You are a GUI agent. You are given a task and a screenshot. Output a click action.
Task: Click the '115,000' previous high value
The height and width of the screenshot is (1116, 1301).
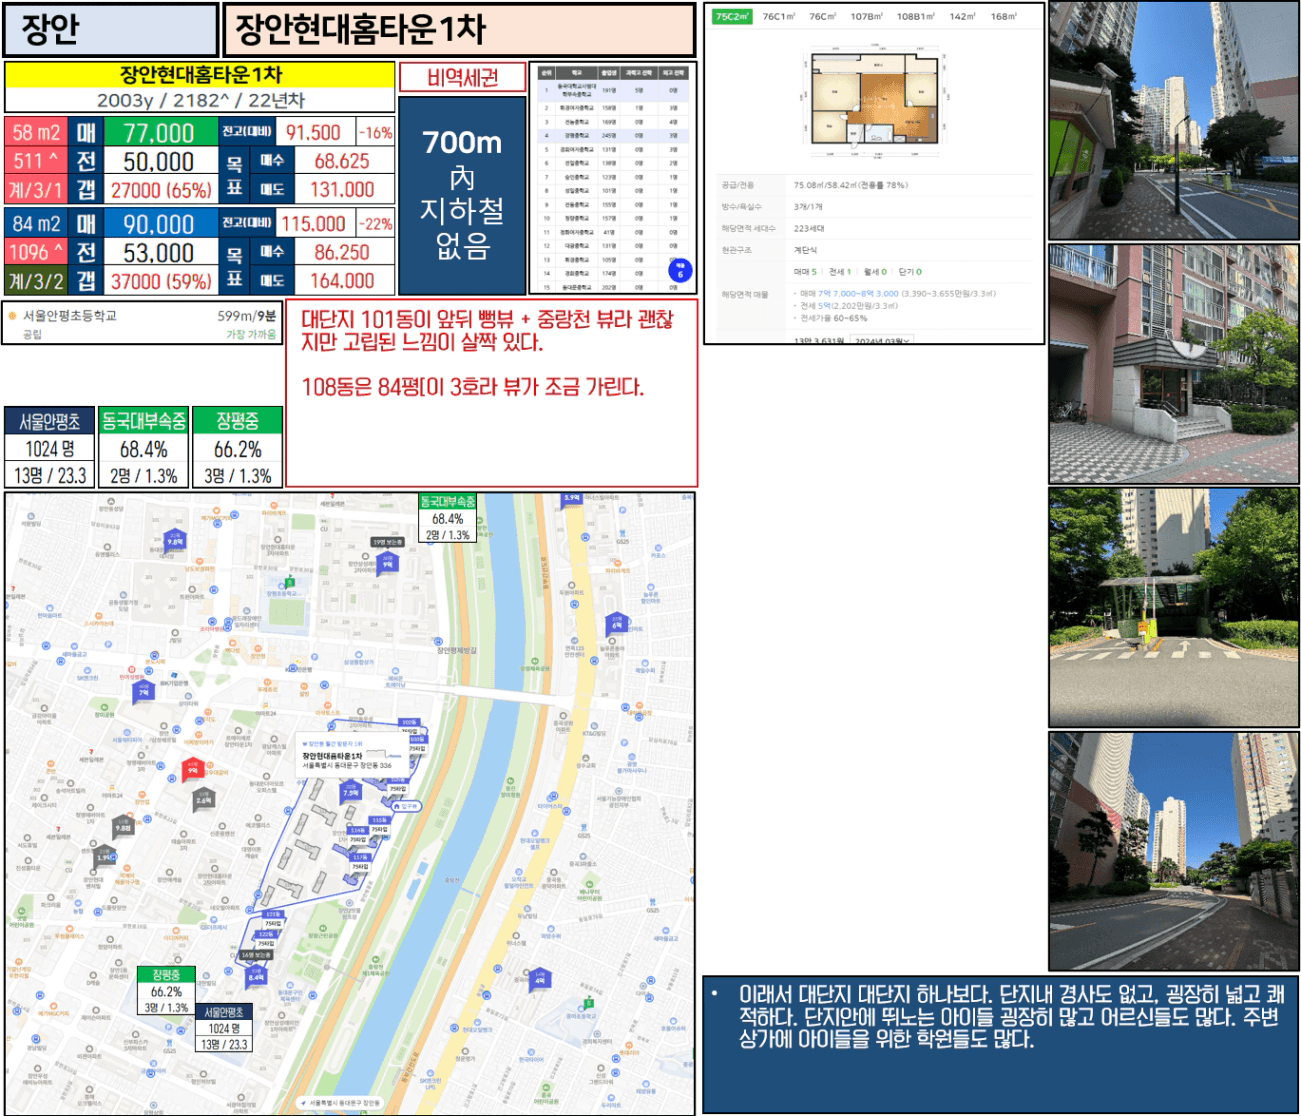[x=314, y=224]
